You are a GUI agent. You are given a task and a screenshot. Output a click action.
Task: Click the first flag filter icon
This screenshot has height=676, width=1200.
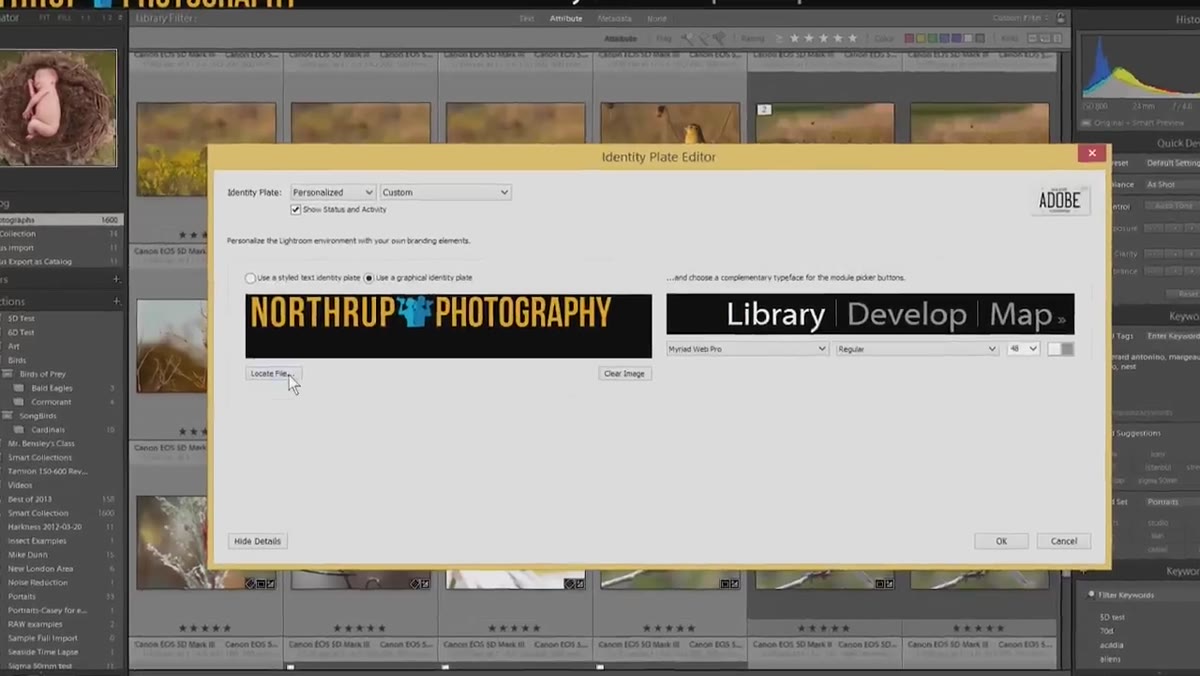click(689, 39)
